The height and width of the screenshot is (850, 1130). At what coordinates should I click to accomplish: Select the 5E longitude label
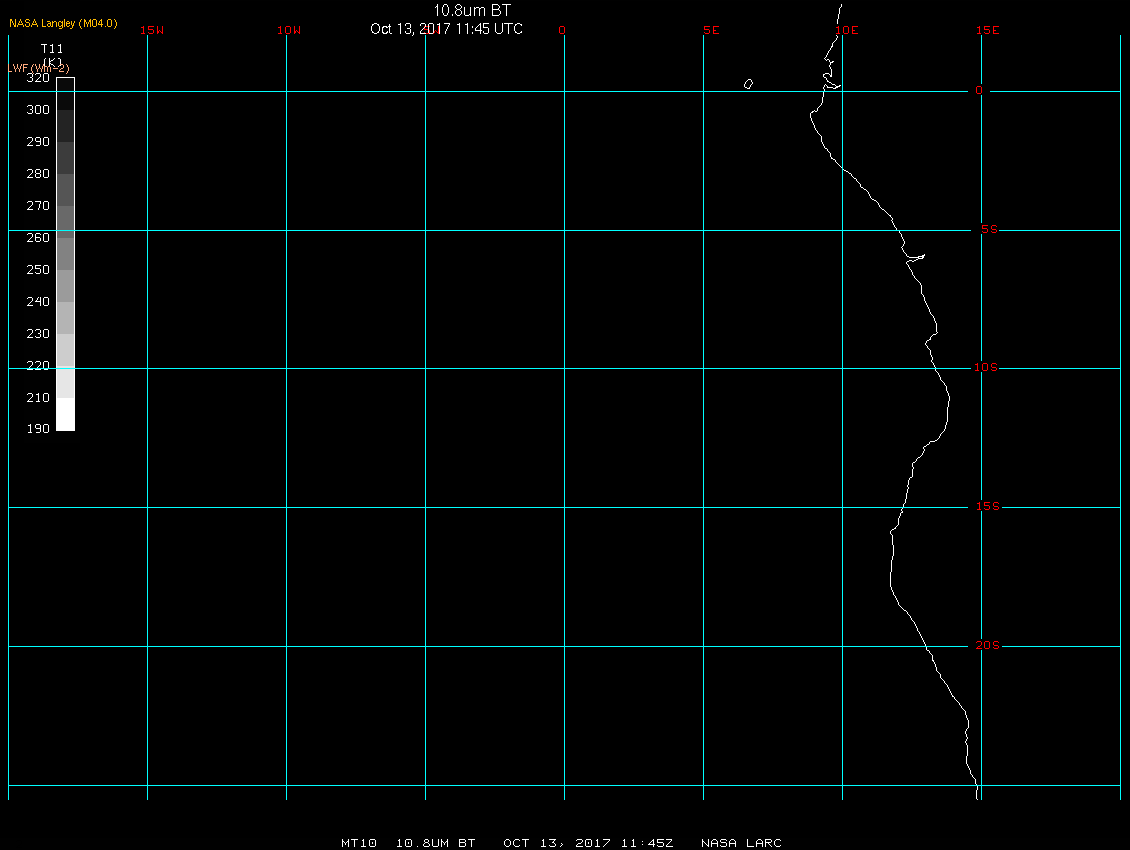tap(711, 30)
